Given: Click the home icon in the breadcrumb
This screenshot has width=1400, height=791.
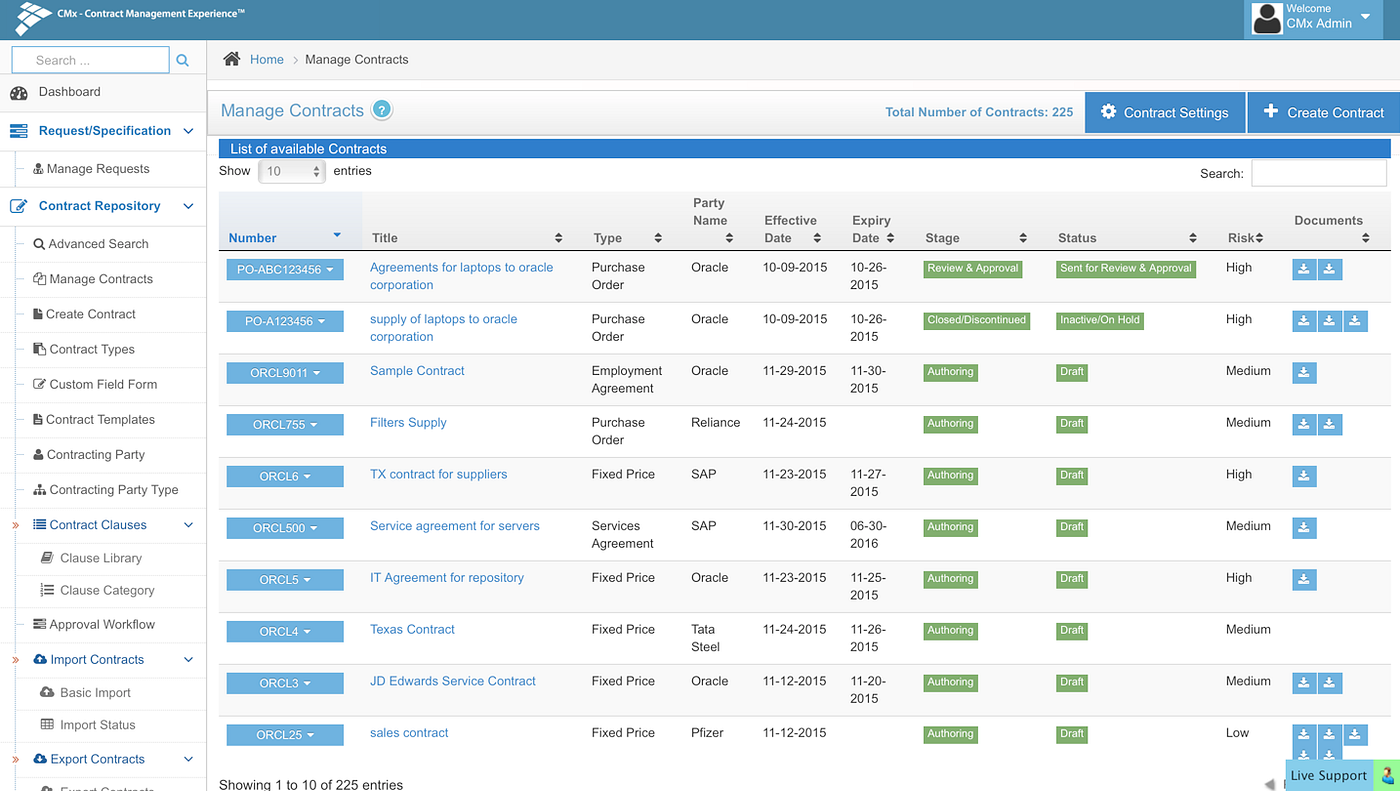Looking at the screenshot, I should click(234, 59).
